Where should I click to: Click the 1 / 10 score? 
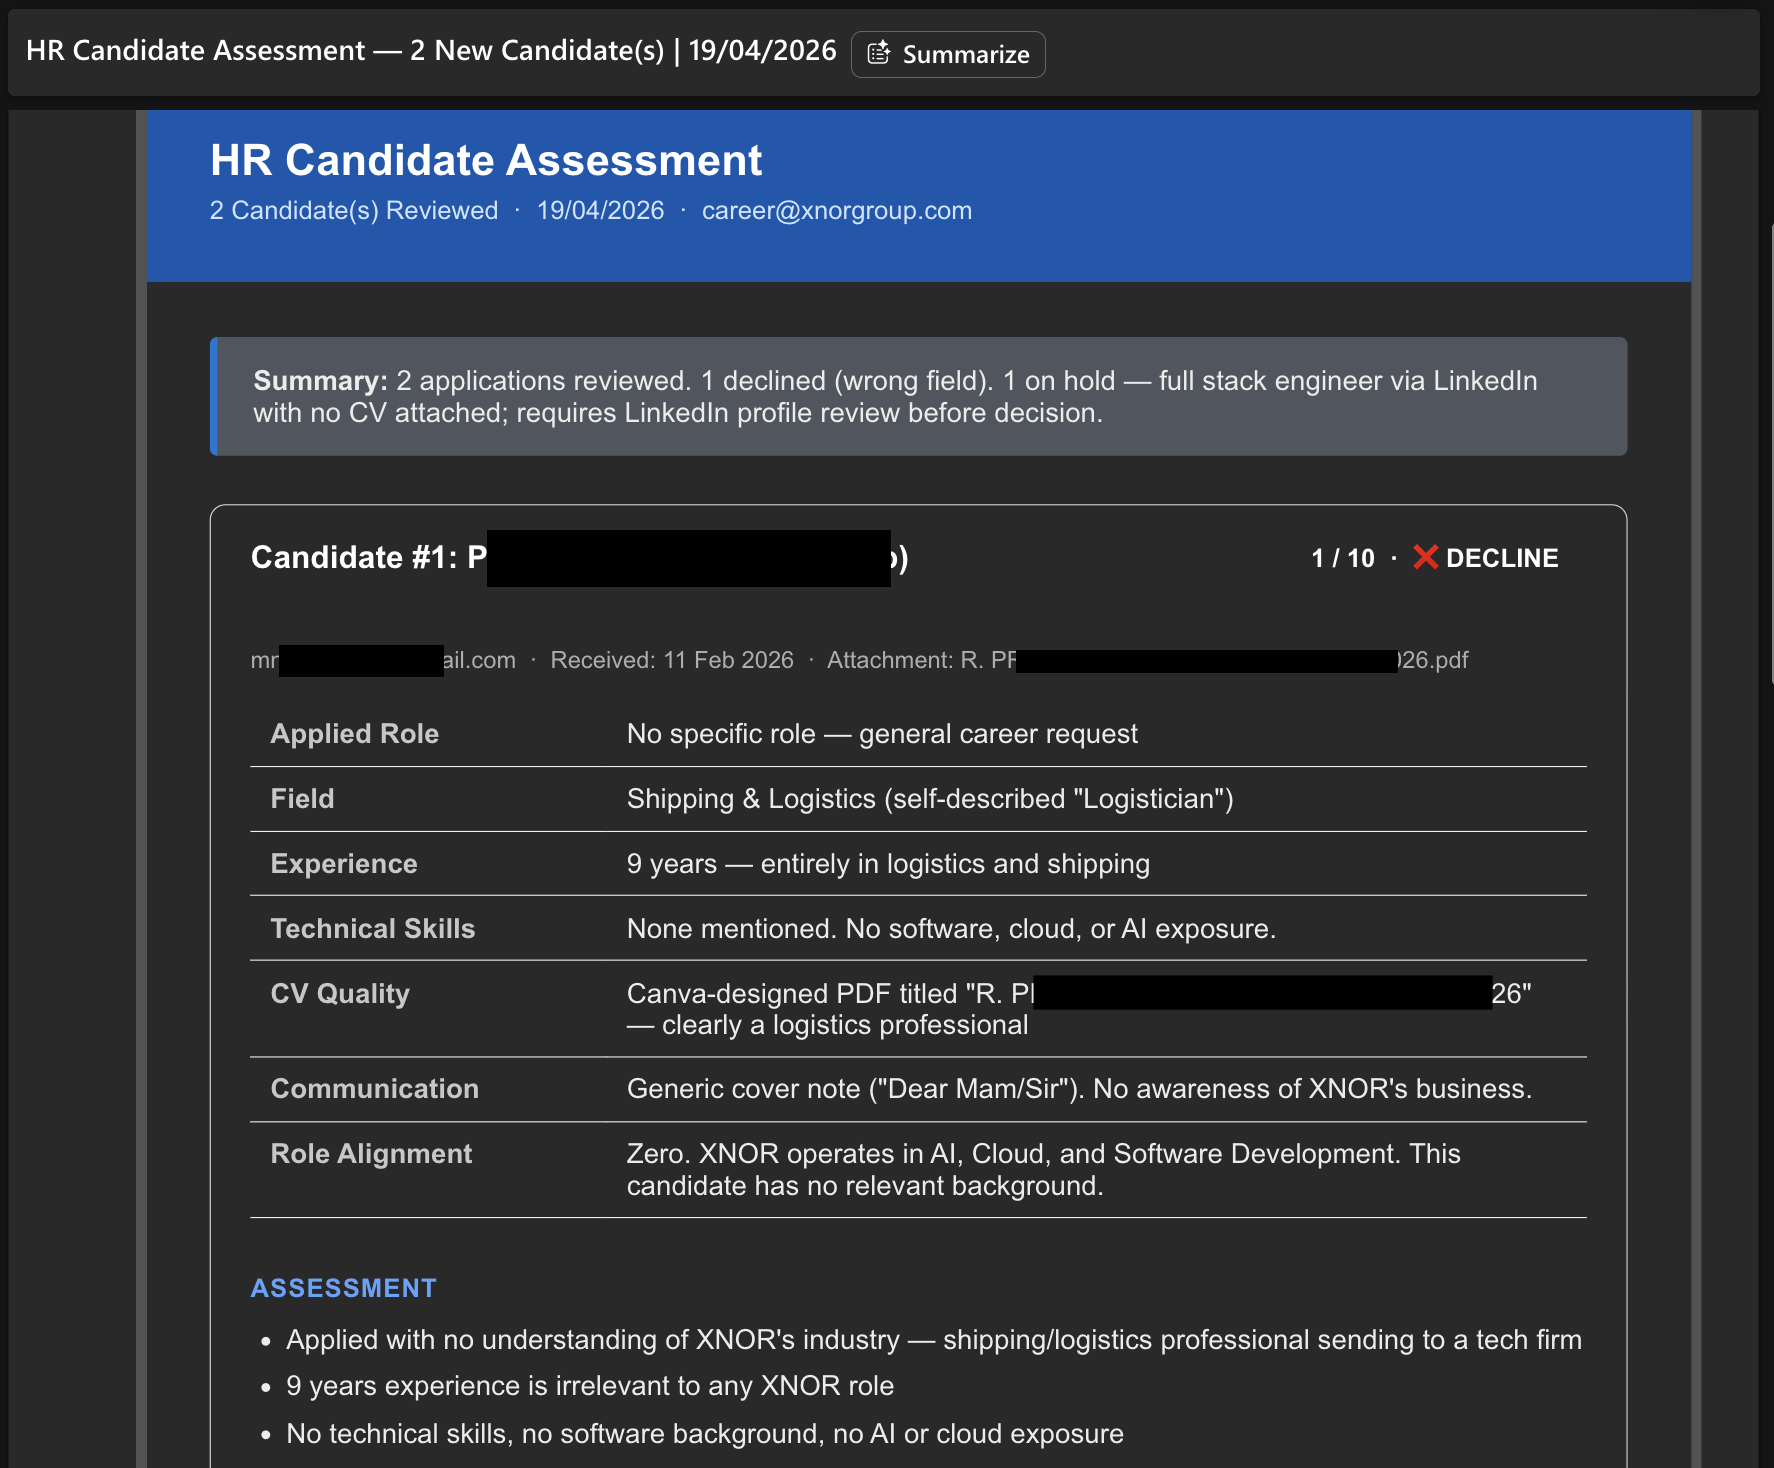(1342, 558)
